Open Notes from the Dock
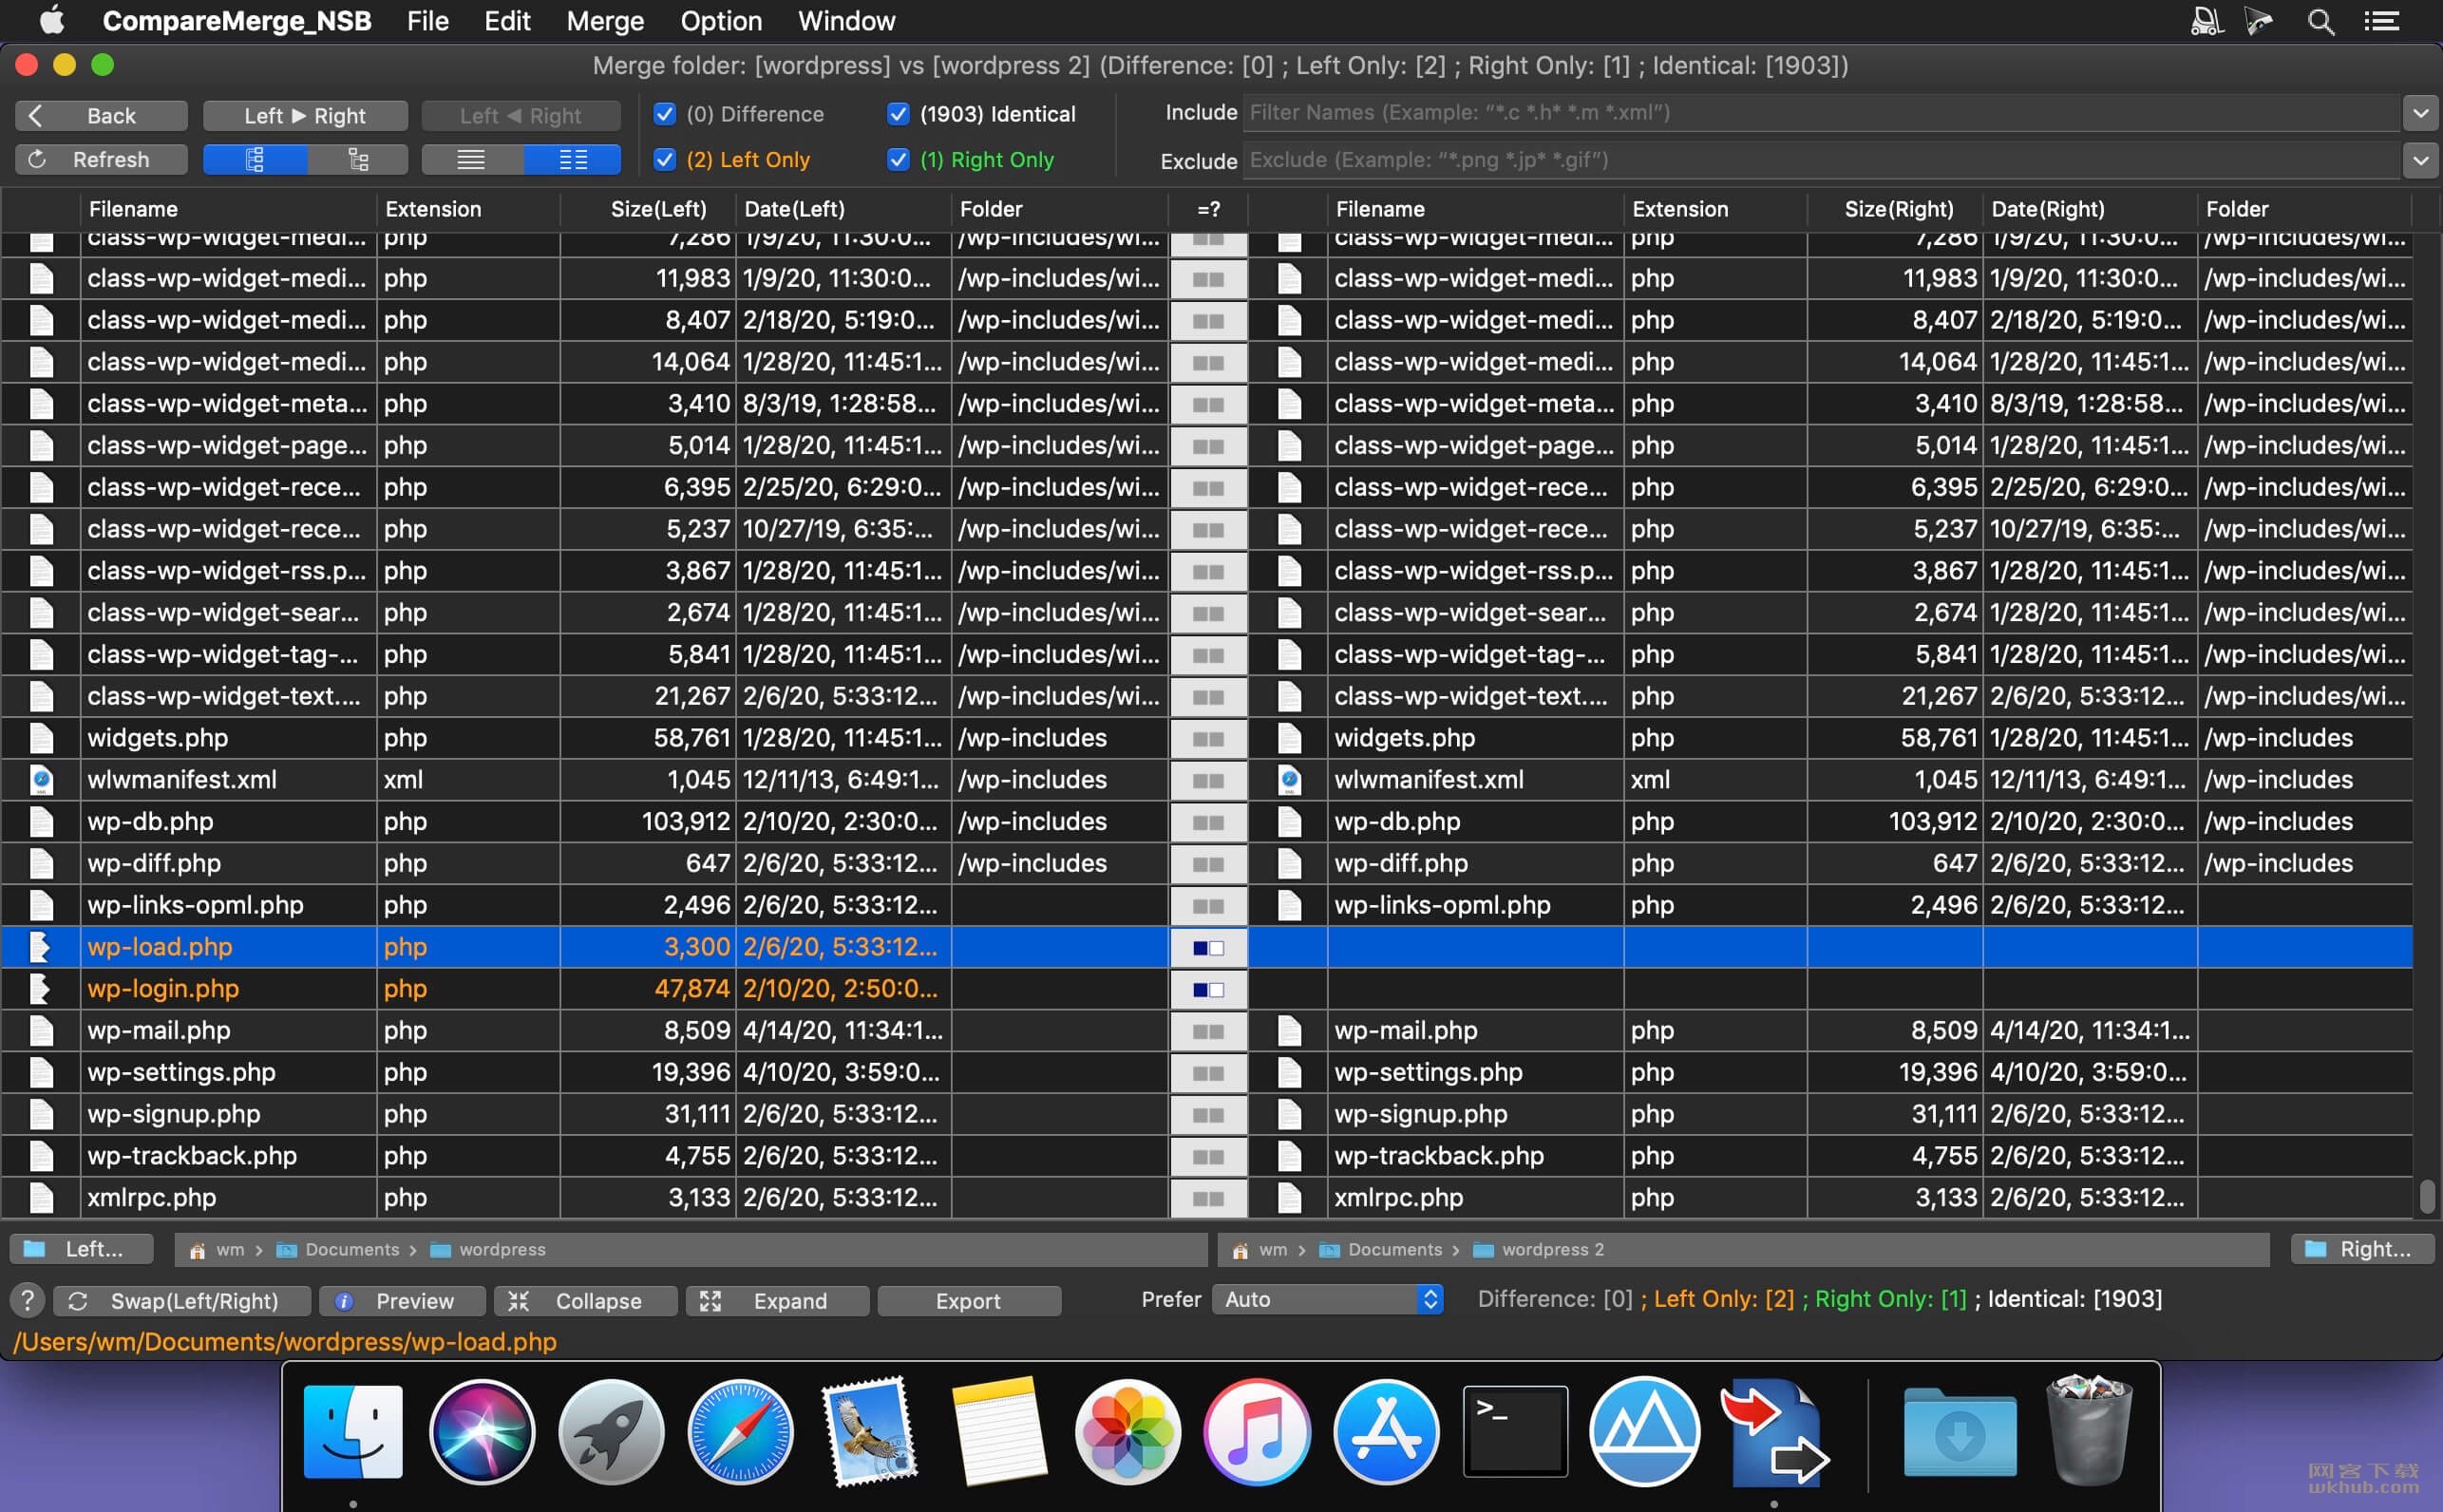The width and height of the screenshot is (2443, 1512). (998, 1431)
